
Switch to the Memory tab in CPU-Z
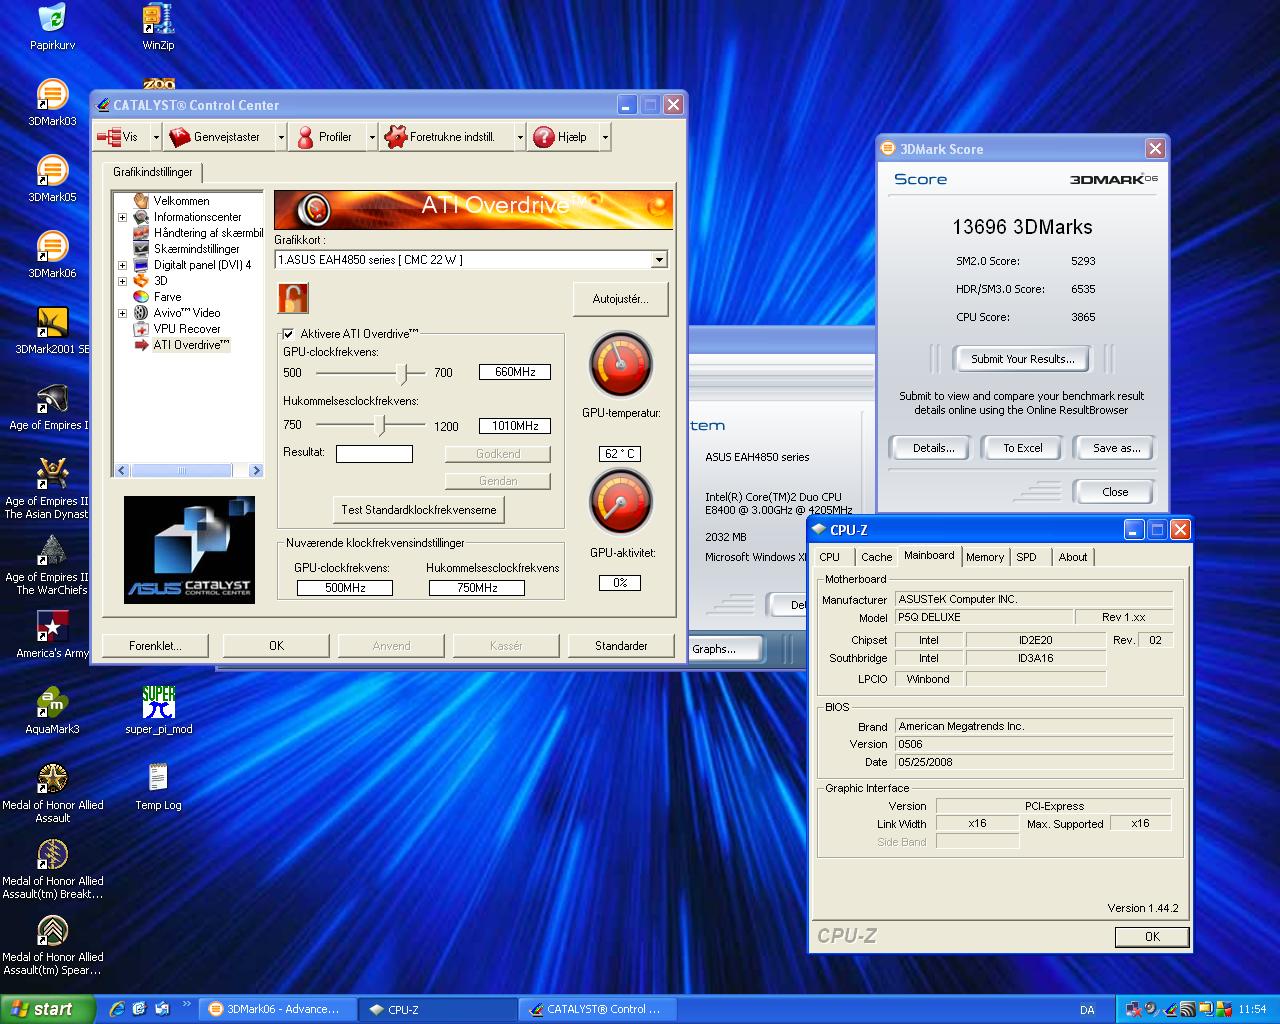(985, 557)
